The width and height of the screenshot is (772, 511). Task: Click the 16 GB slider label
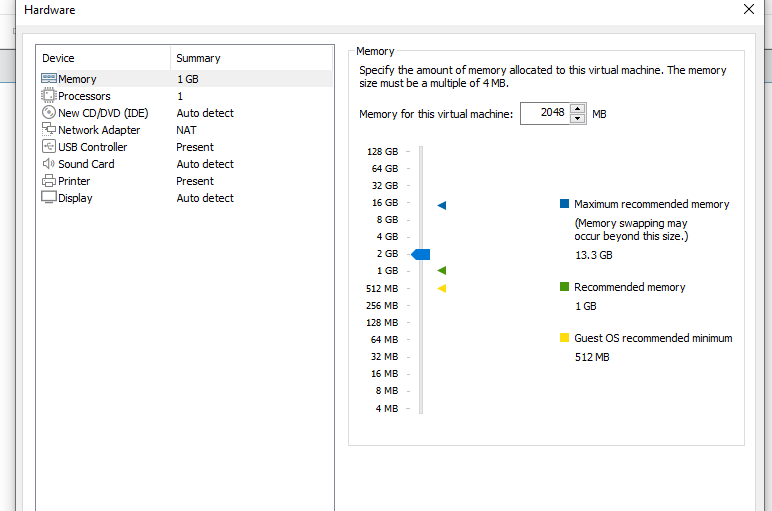pyautogui.click(x=385, y=202)
